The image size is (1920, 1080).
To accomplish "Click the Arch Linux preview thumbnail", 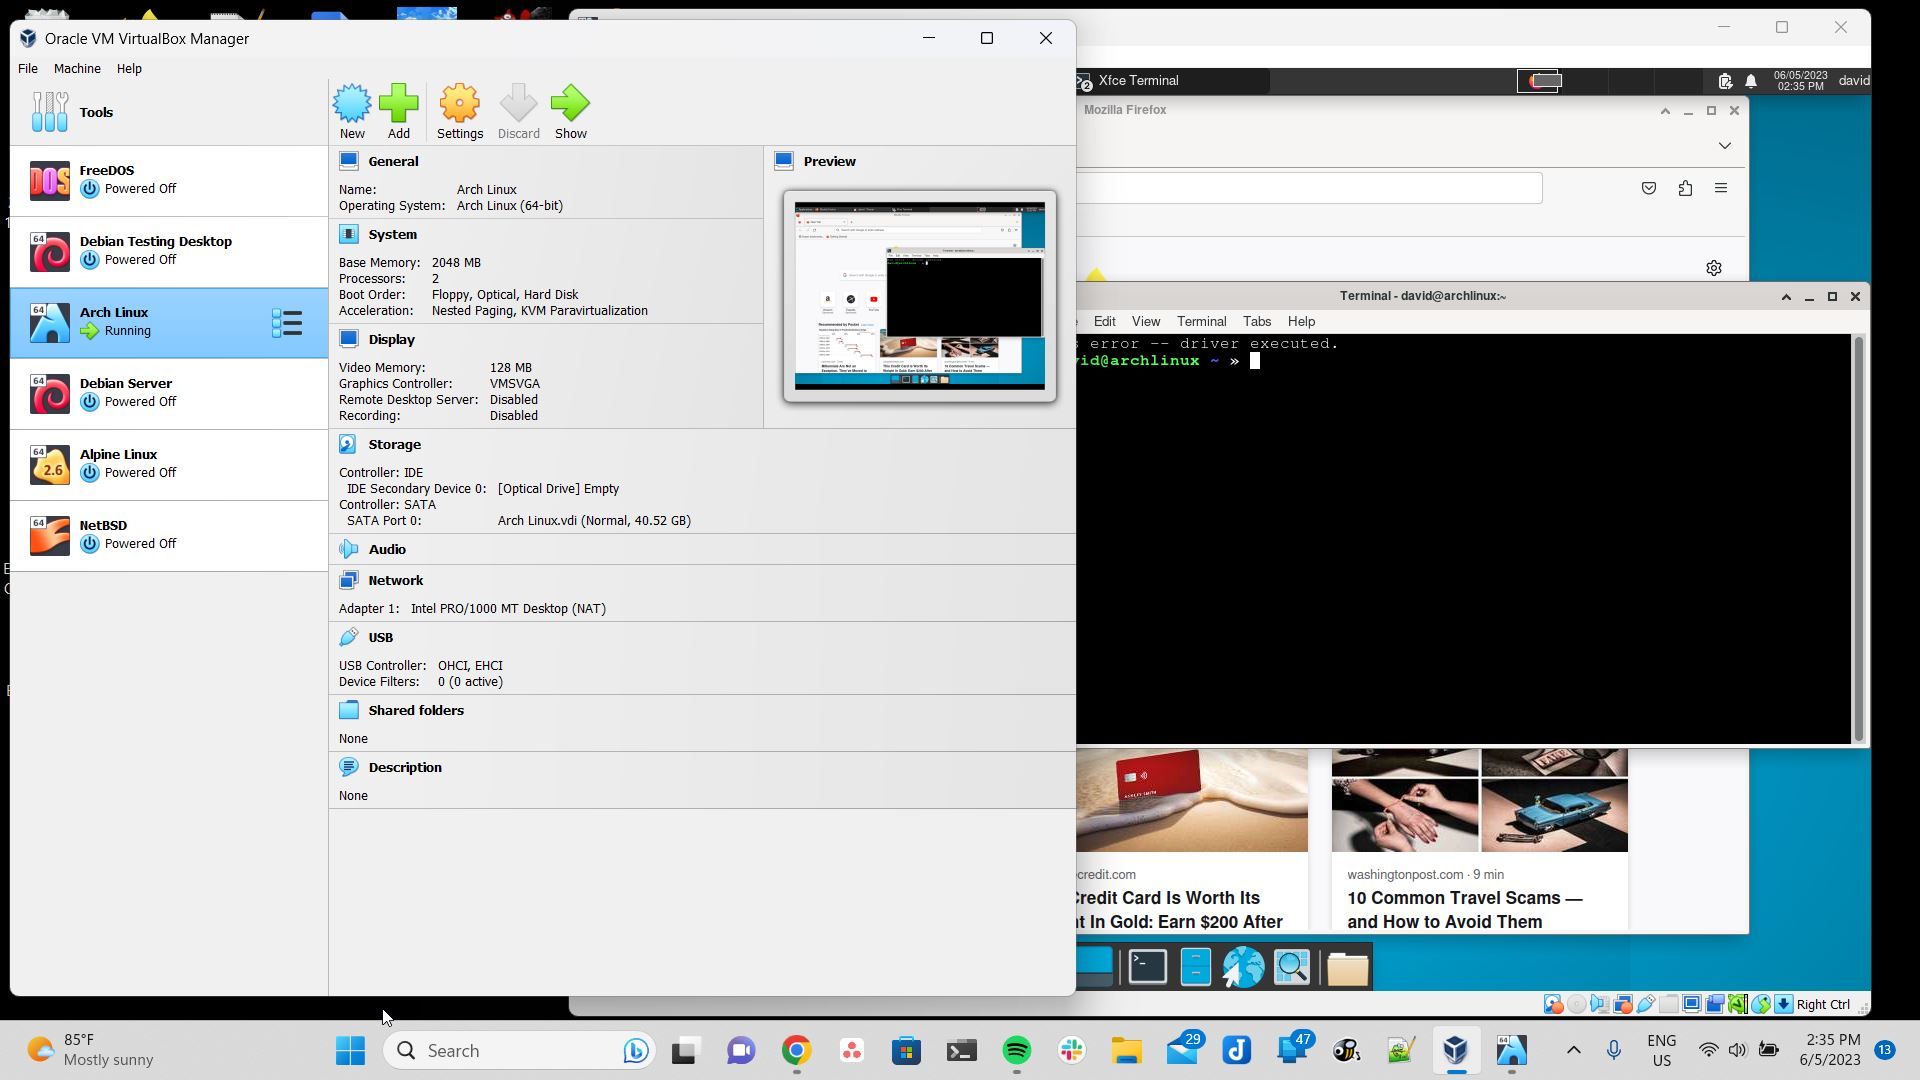I will (919, 296).
